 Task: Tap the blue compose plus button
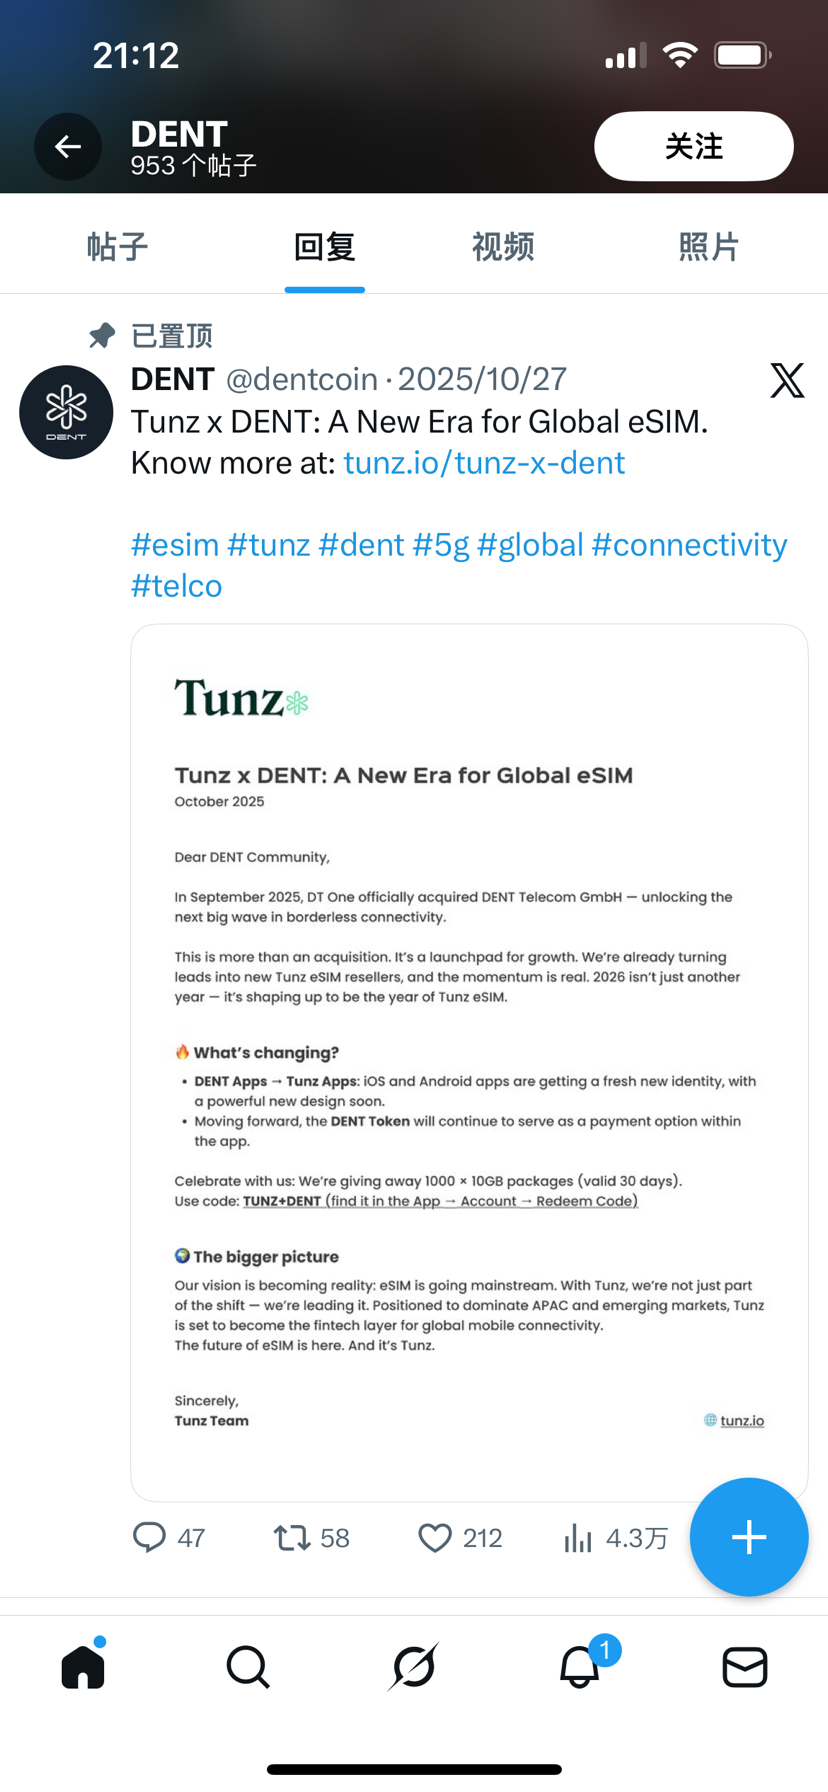coord(748,1537)
